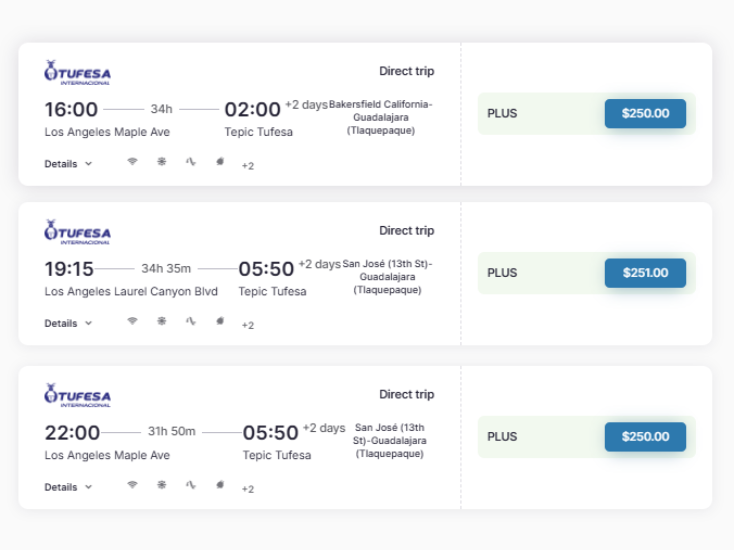This screenshot has height=550, width=734.
Task: Click the Bakersfield California-Guadalajara route label
Action: point(381,117)
